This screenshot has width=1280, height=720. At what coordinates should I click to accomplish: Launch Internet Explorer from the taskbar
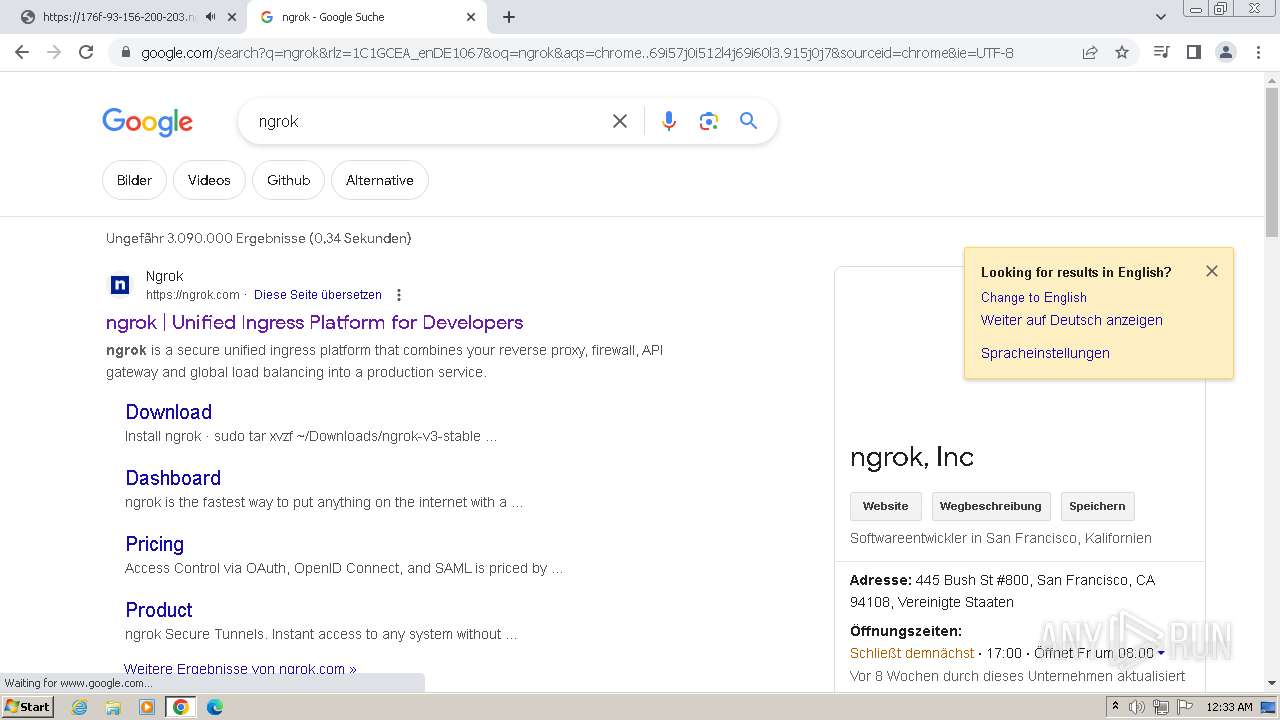click(79, 707)
